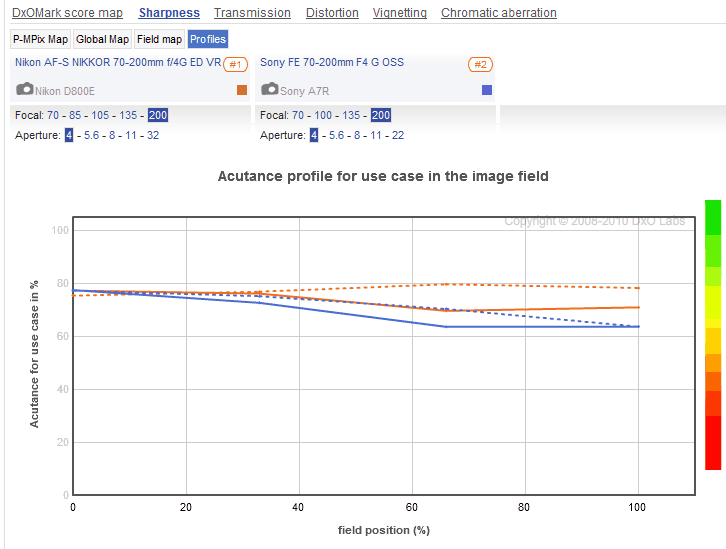The height and width of the screenshot is (549, 726).
Task: Set Nikon aperture to 5.6
Action: coord(91,135)
